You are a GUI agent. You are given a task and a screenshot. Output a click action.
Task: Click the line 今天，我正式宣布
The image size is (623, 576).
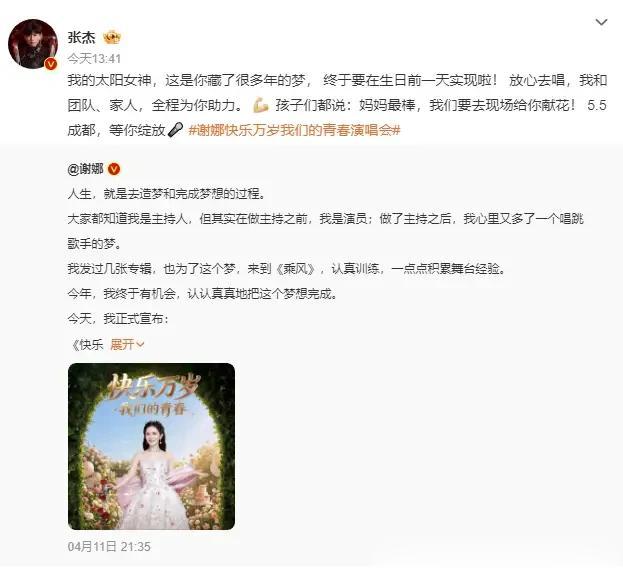click(118, 319)
